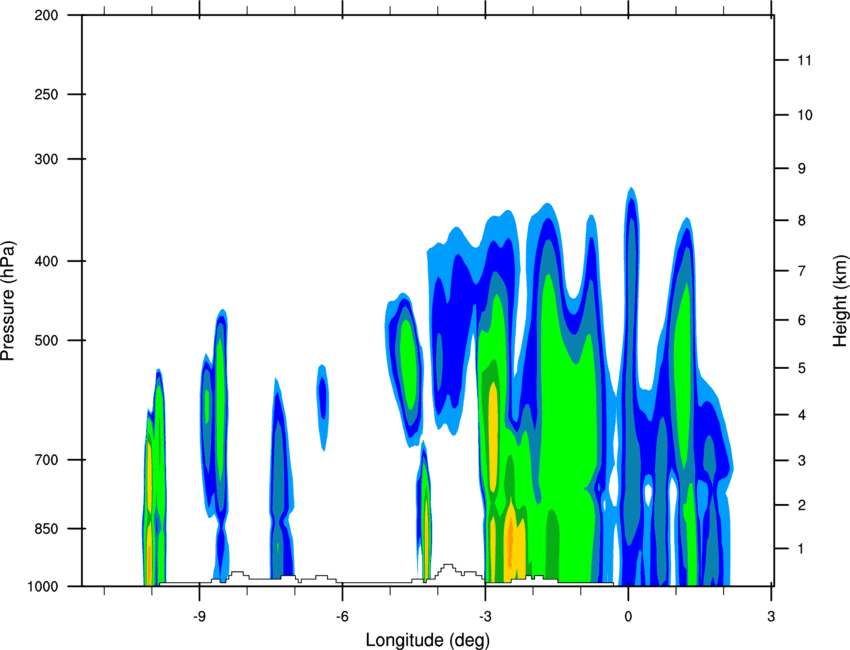The height and width of the screenshot is (650, 850).
Task: Click the 11 km height label
Action: [804, 60]
